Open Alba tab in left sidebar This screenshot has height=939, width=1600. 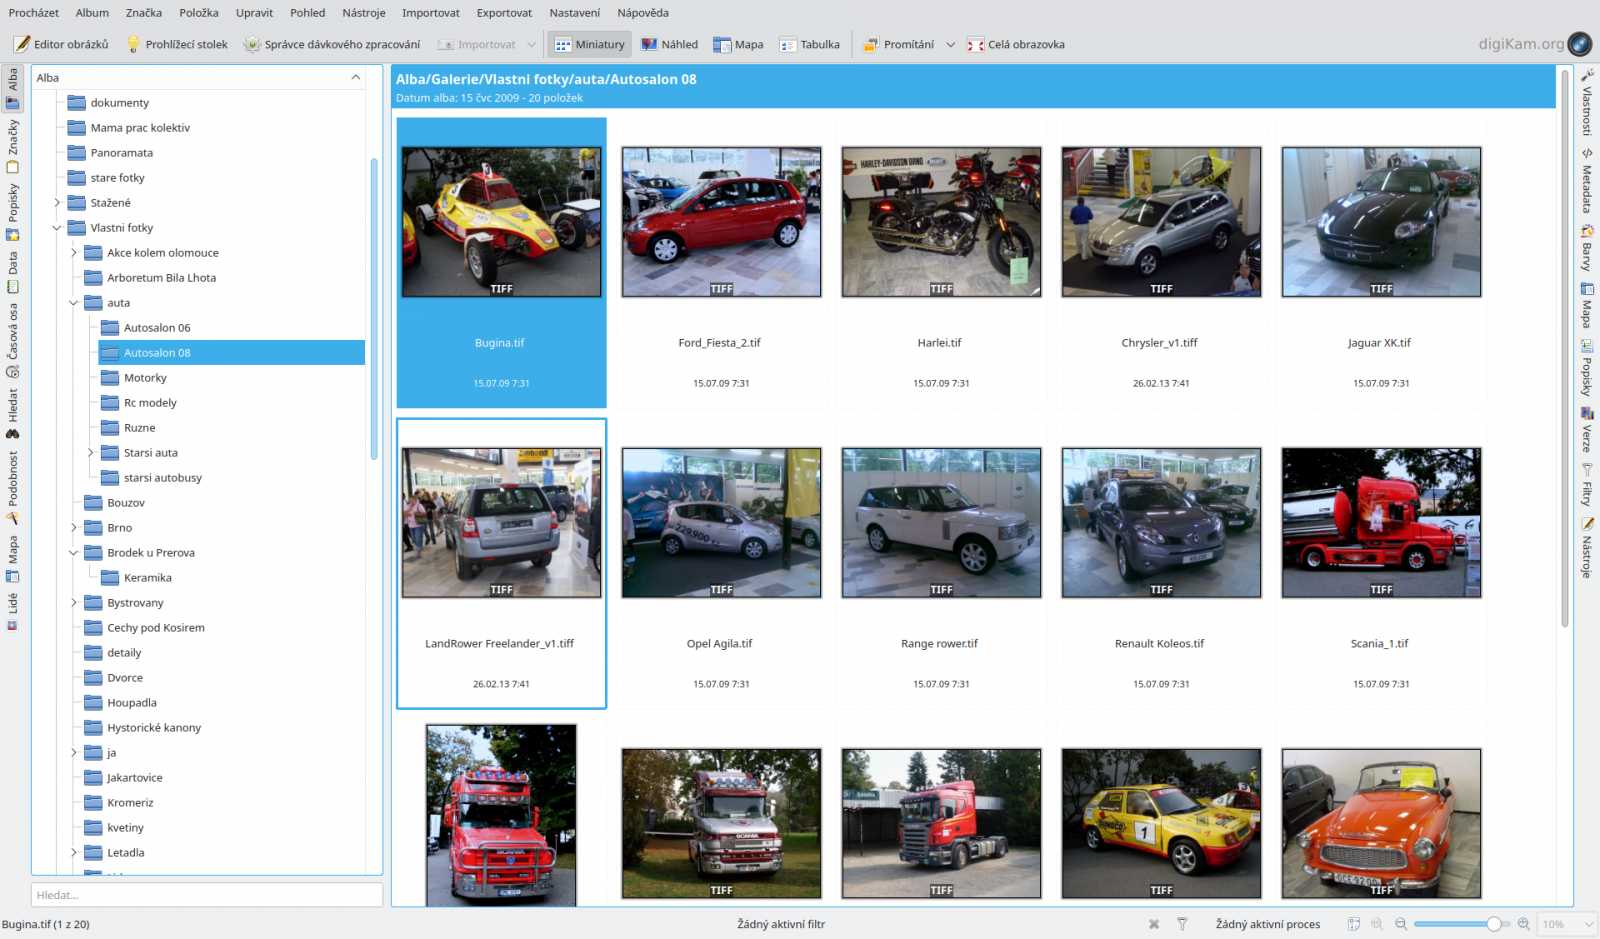(12, 88)
